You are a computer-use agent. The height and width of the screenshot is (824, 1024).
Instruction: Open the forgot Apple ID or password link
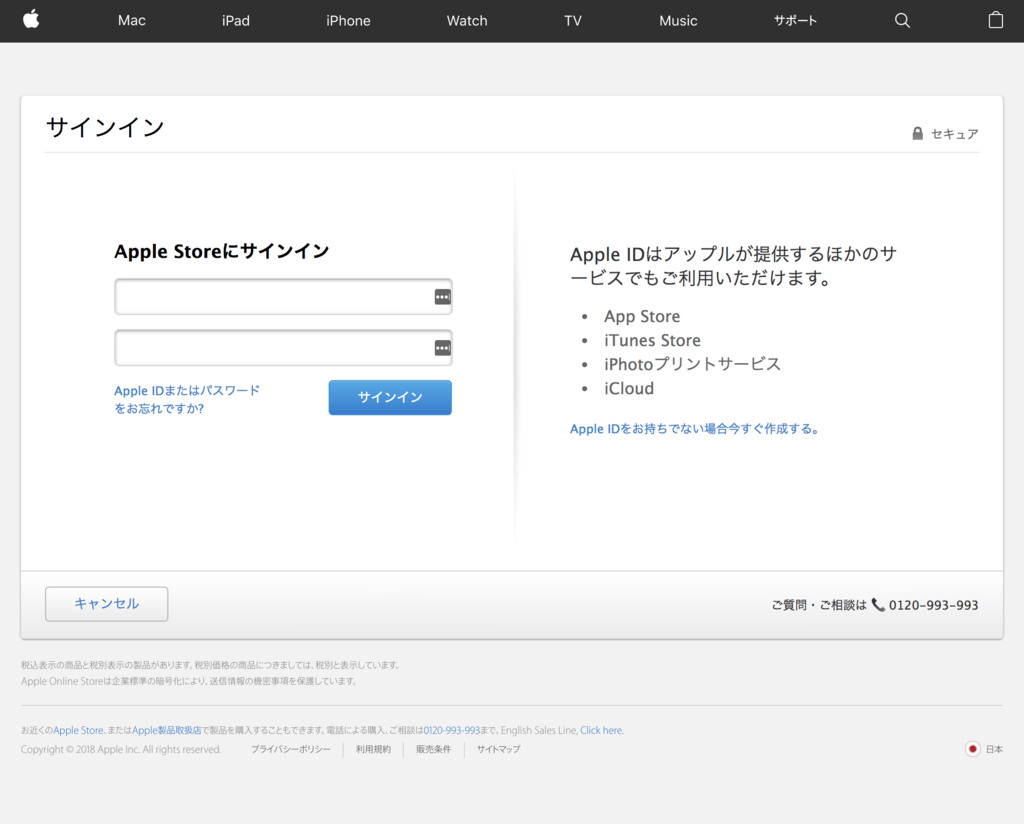point(187,399)
